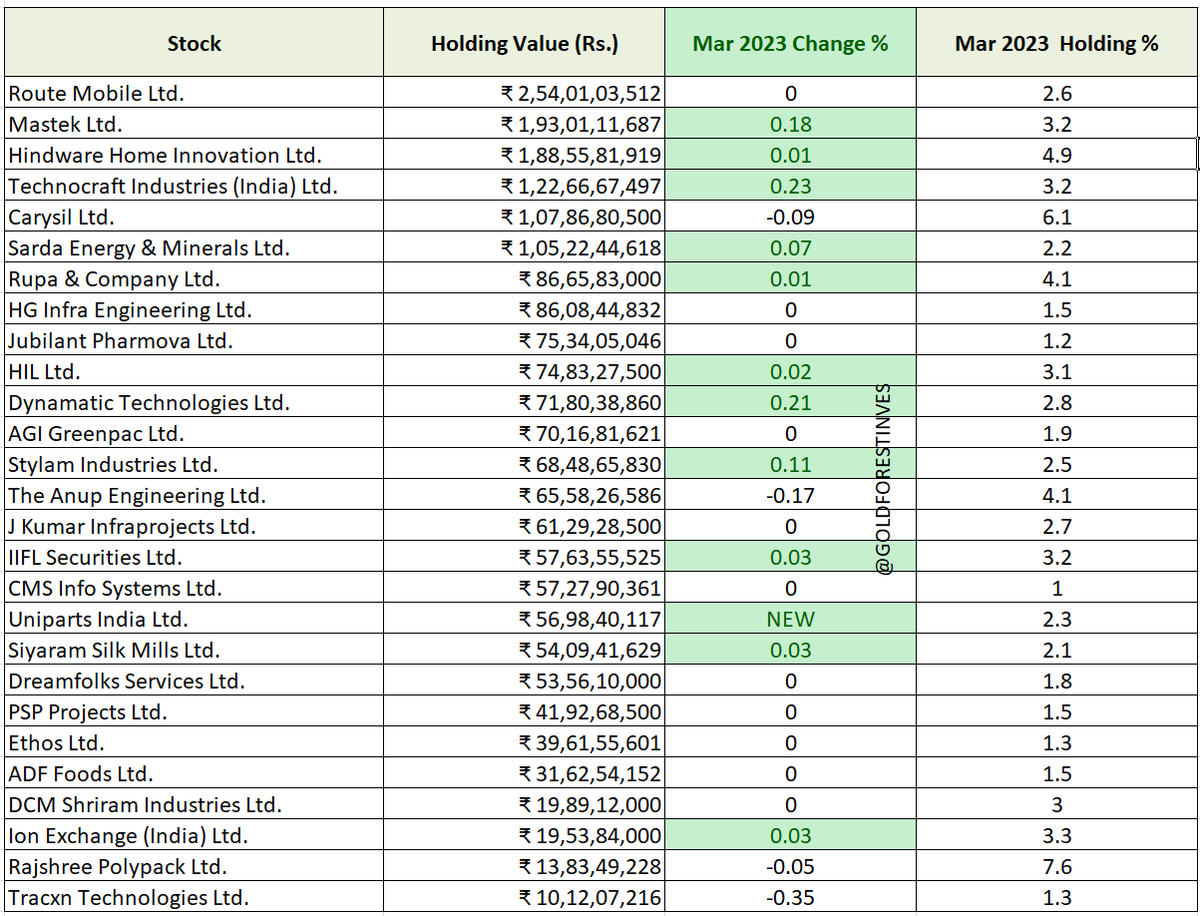Select holding value ₹ 75,34,05,046
This screenshot has height=916, width=1200.
click(x=524, y=341)
